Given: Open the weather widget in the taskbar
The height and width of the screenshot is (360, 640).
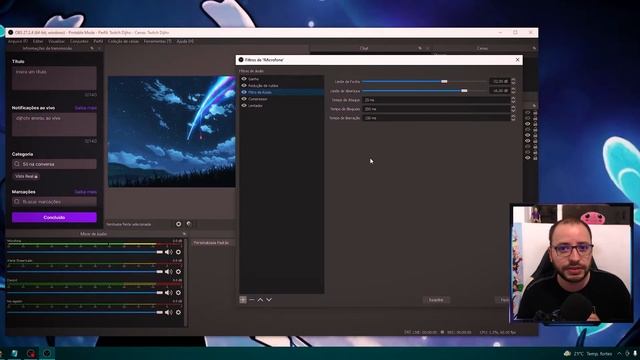Looking at the screenshot, I should tap(588, 353).
